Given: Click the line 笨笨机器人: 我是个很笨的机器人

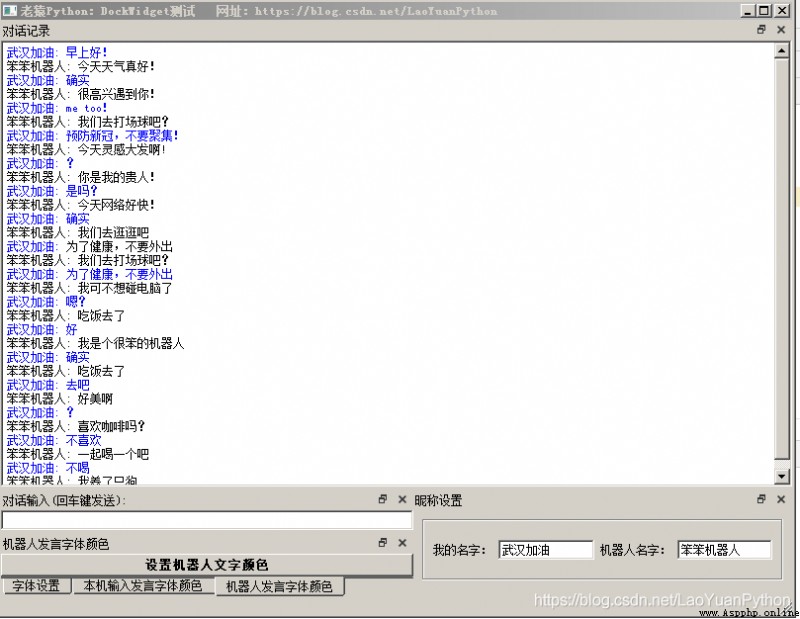Looking at the screenshot, I should tap(95, 343).
